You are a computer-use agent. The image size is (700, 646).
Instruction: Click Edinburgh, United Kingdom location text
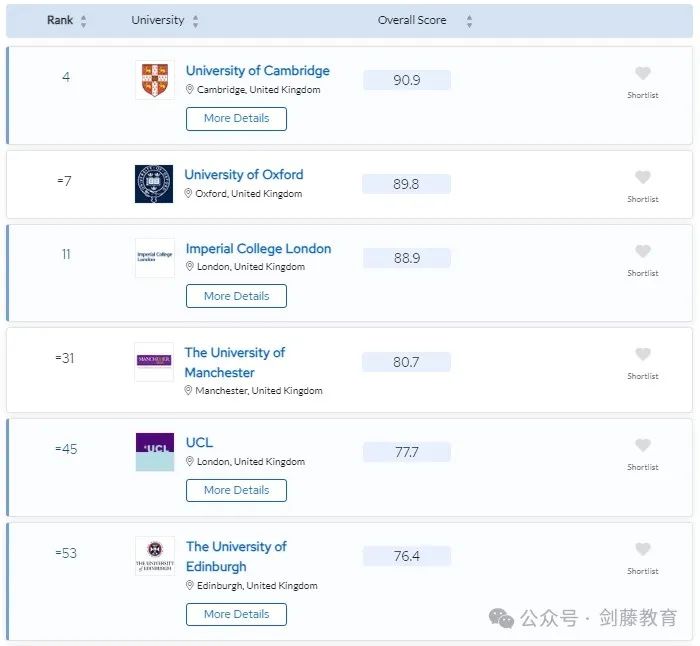tap(257, 585)
